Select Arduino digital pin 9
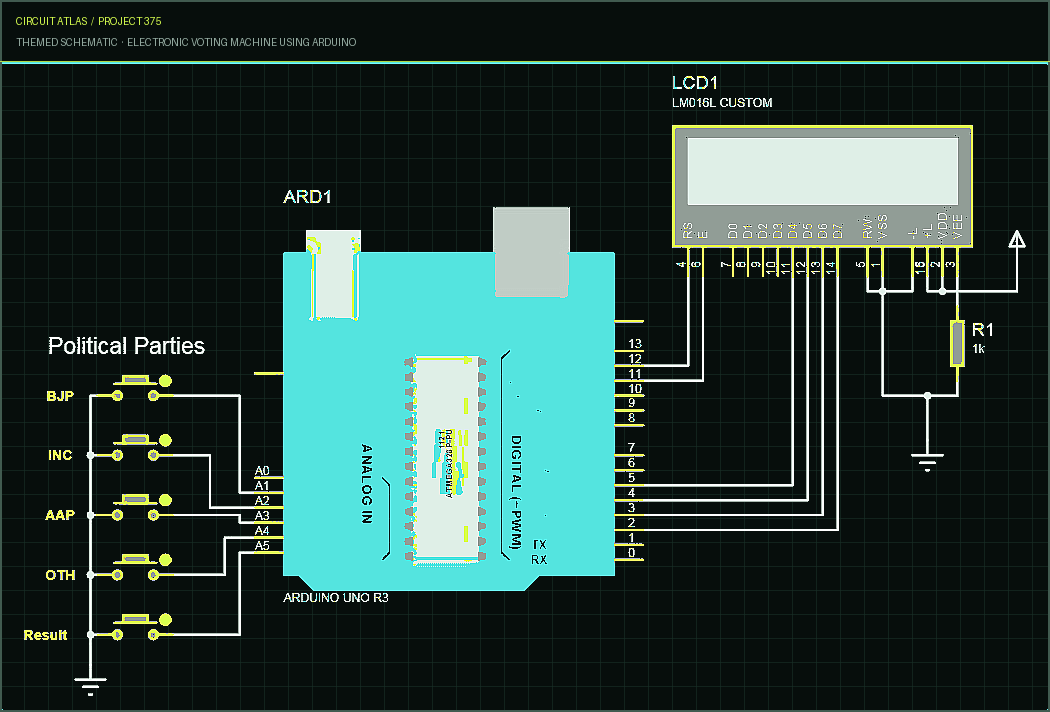Screen dimensions: 1050x712 631,403
